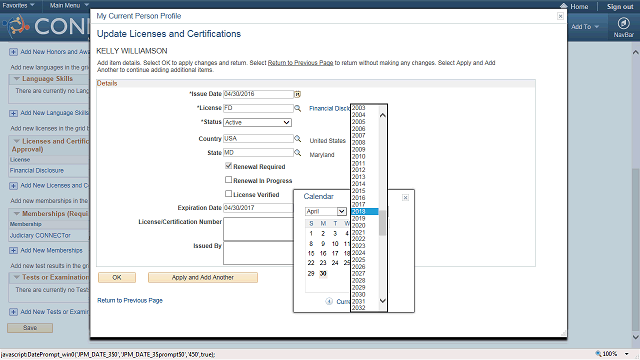
Task: Toggle the Renewal Required checkbox
Action: 229,166
